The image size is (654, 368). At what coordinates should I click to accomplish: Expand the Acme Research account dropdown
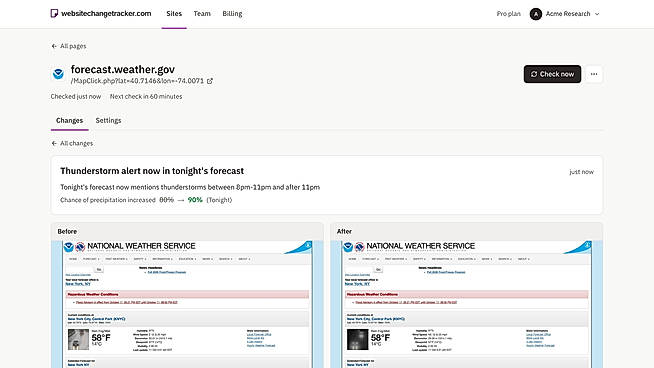click(597, 14)
